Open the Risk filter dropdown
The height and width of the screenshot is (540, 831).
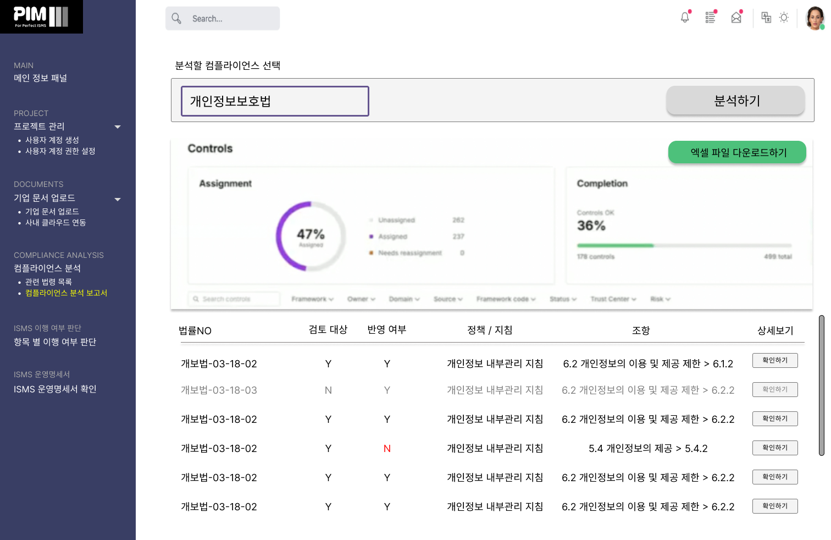[x=660, y=299]
